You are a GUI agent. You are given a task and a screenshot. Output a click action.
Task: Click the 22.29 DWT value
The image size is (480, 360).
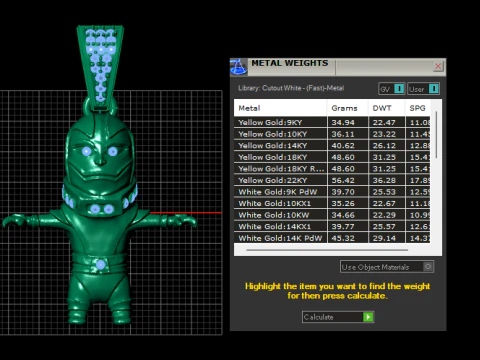[384, 215]
